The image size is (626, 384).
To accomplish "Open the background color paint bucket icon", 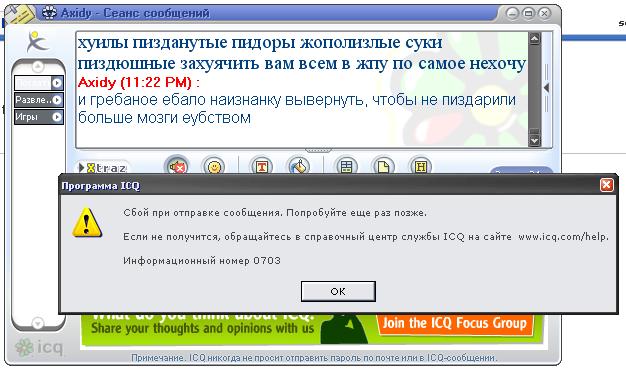I will point(299,166).
